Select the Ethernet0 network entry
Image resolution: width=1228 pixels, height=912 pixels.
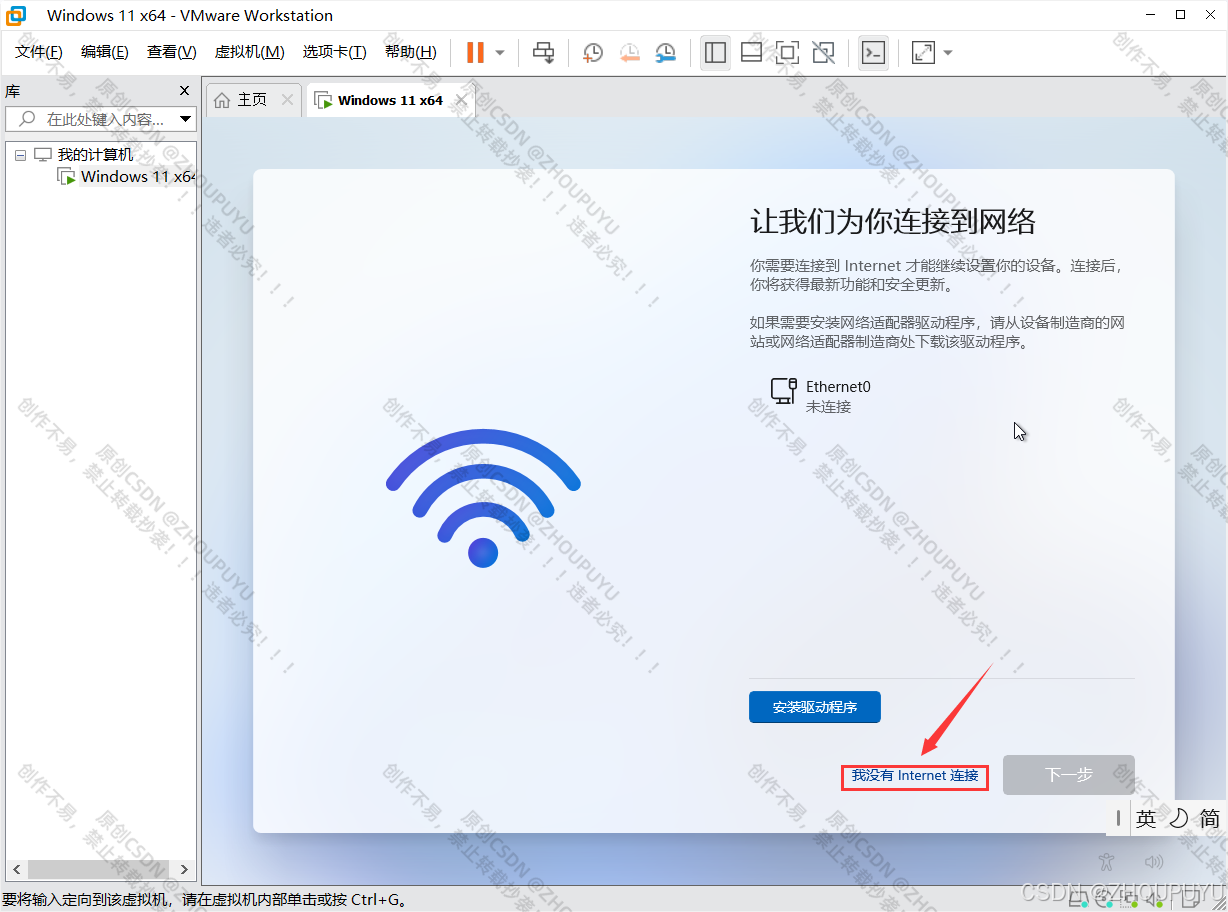[821, 396]
